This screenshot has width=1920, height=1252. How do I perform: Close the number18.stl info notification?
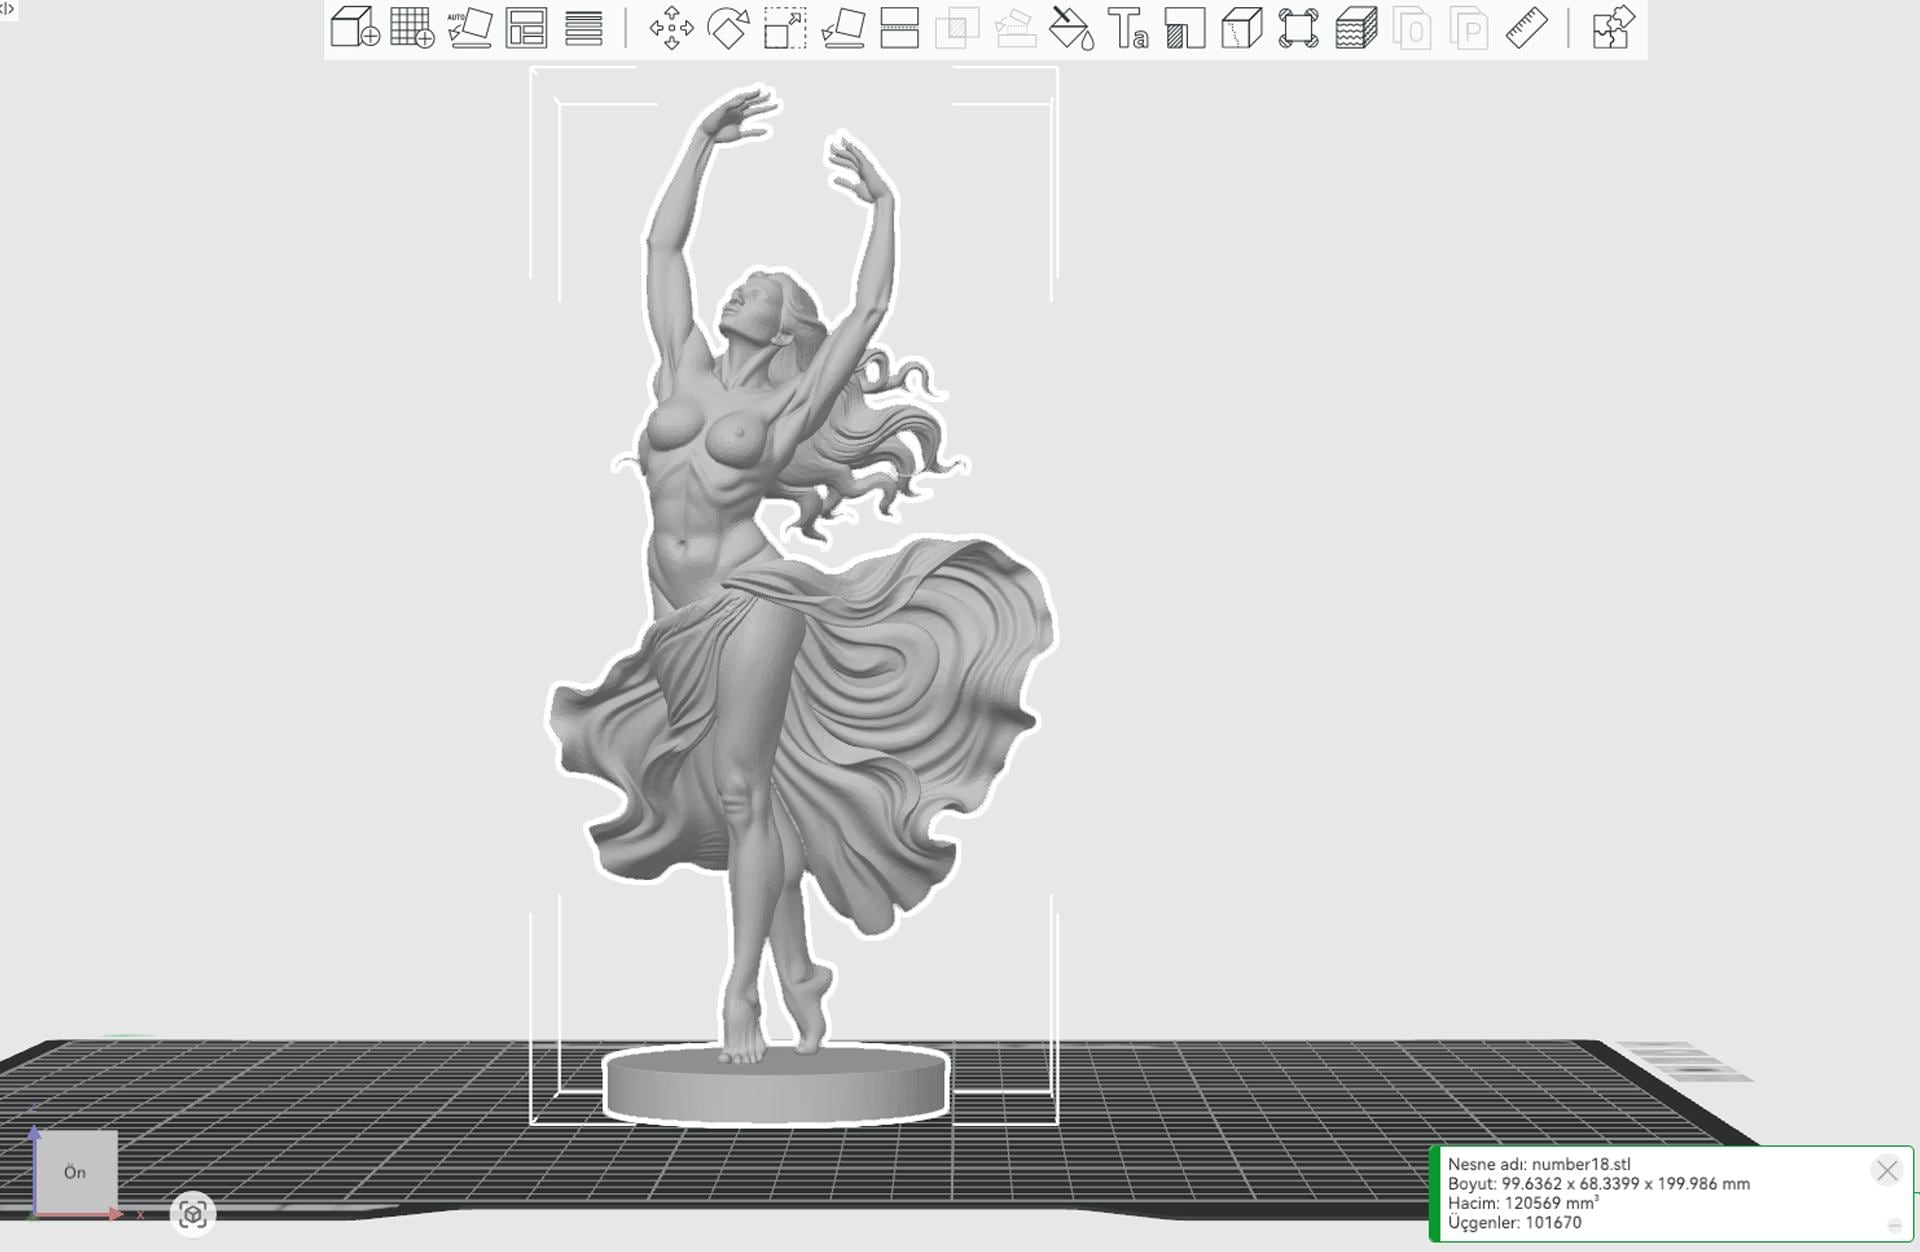1887,1170
